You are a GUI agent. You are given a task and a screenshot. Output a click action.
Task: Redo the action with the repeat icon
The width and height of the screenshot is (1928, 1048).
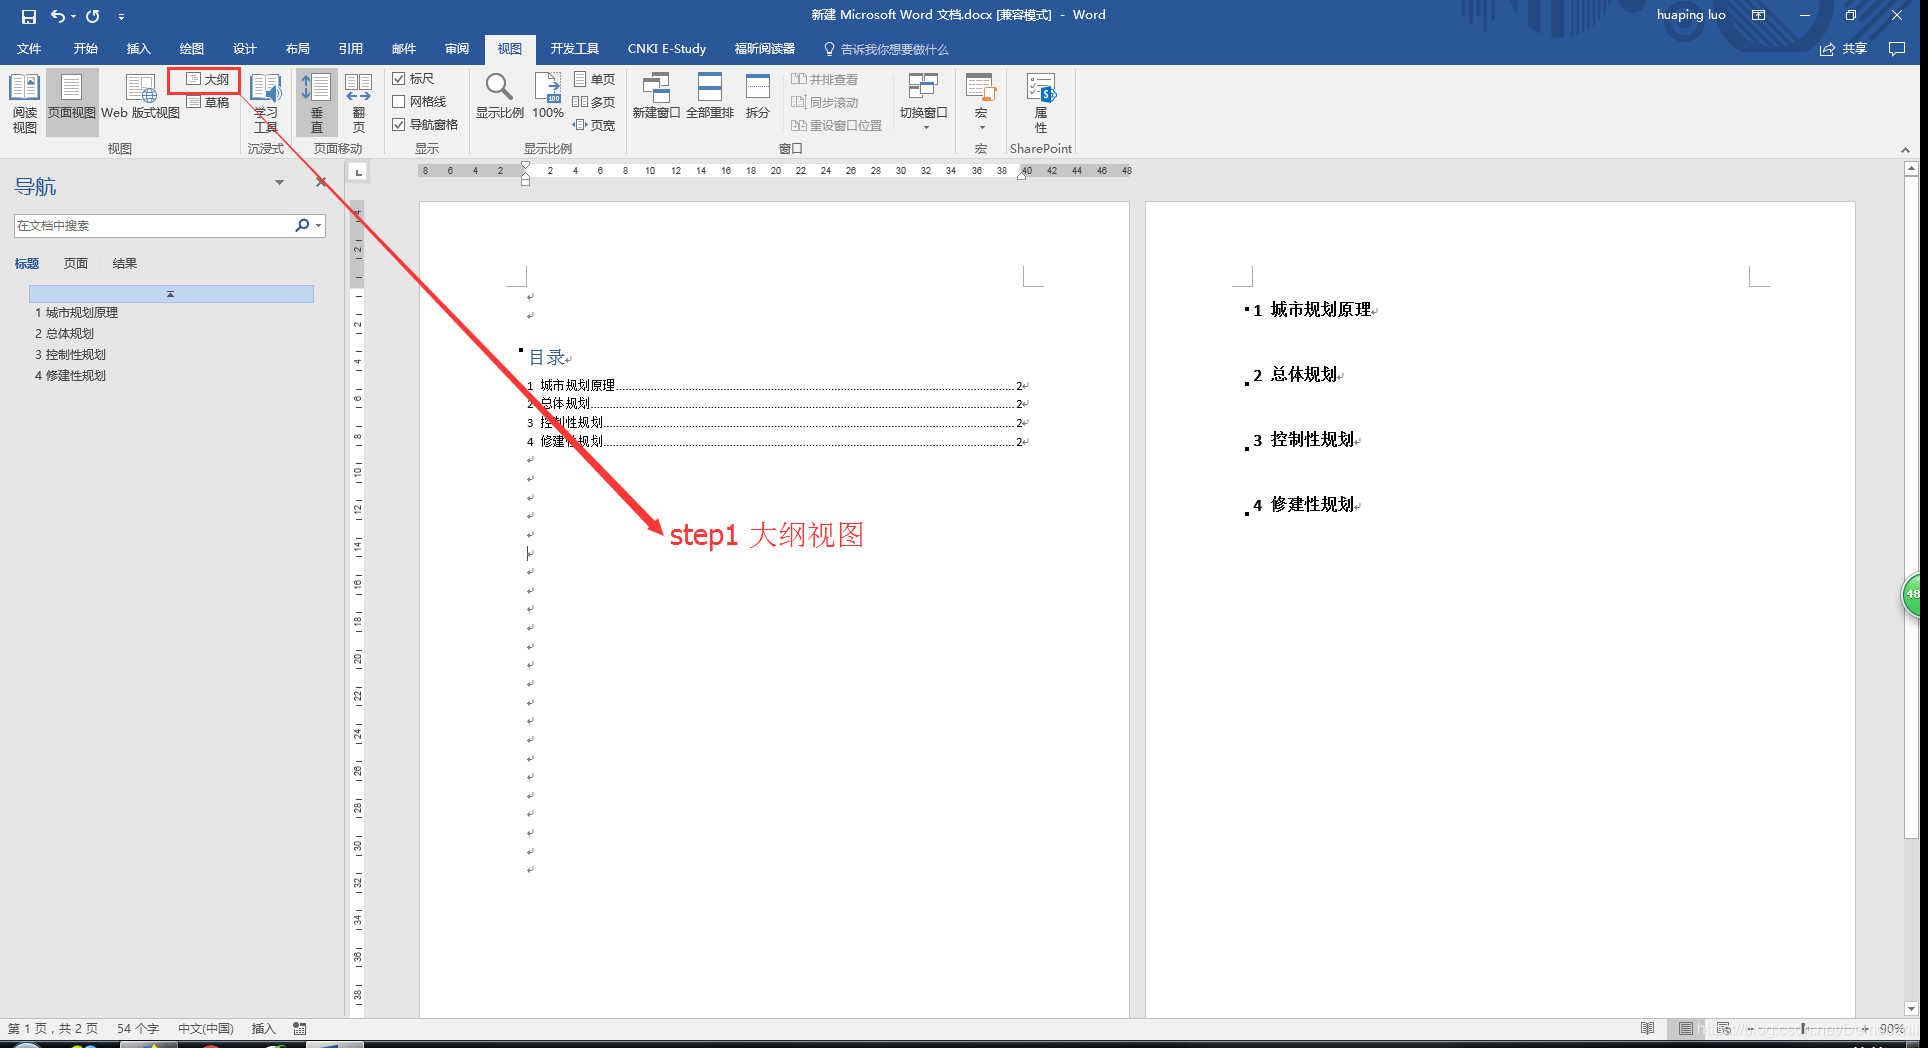(93, 16)
